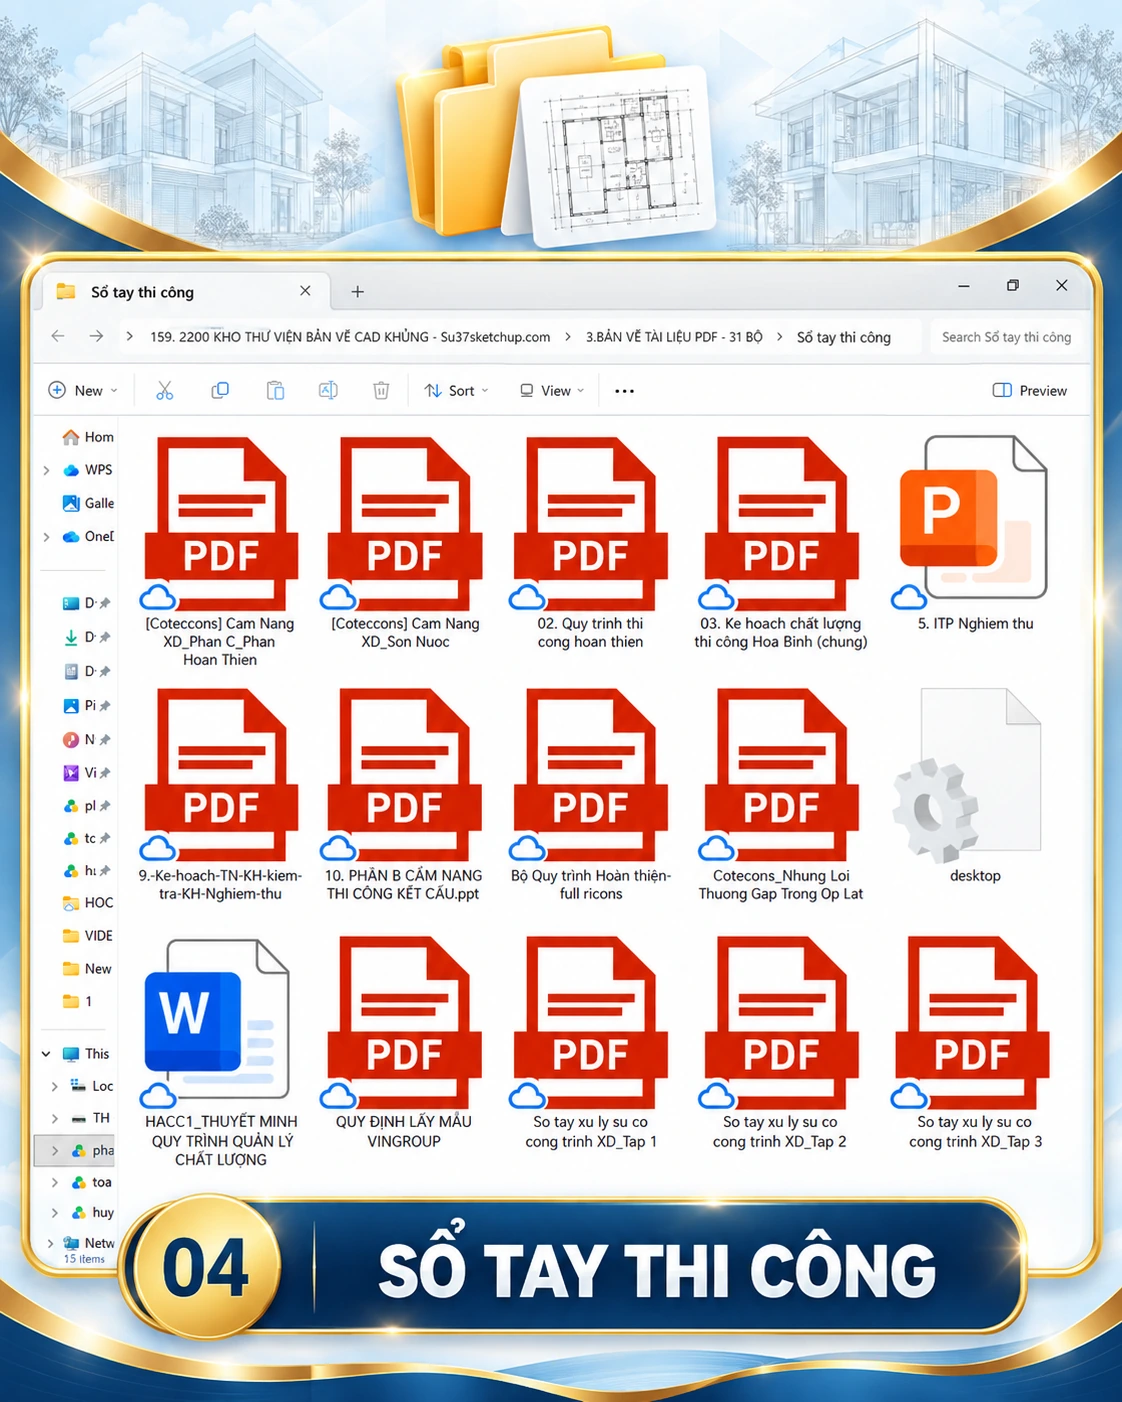This screenshot has width=1122, height=1402.
Task: Open Home in the navigation pane
Action: (x=88, y=437)
